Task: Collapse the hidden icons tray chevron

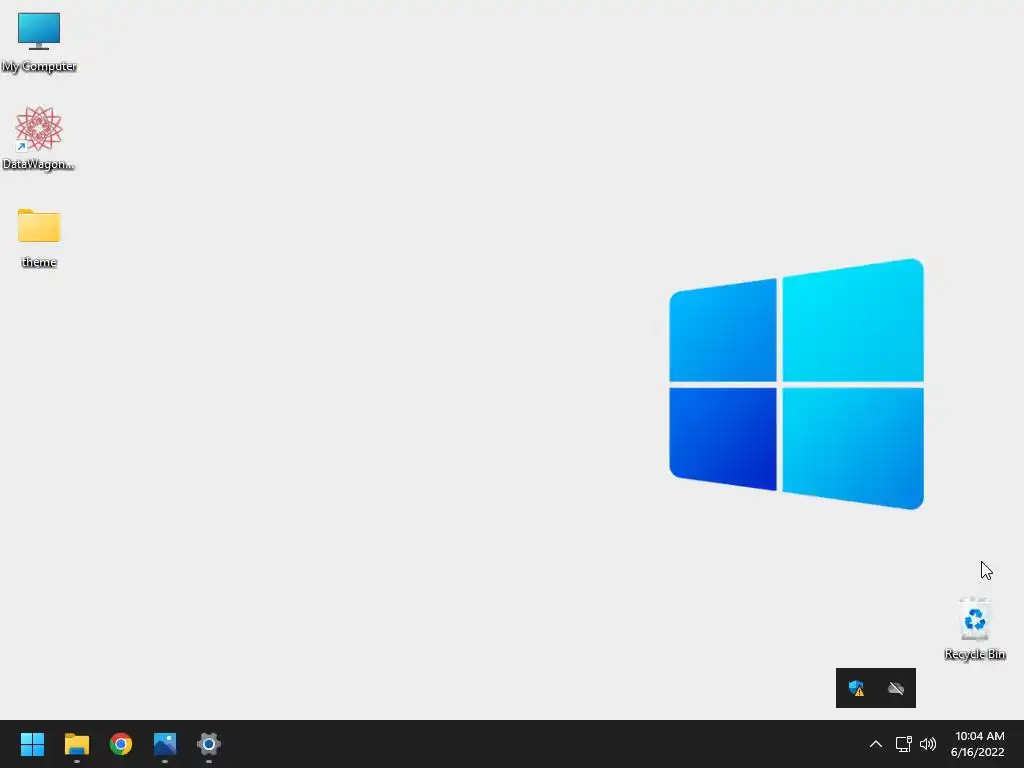Action: click(876, 744)
